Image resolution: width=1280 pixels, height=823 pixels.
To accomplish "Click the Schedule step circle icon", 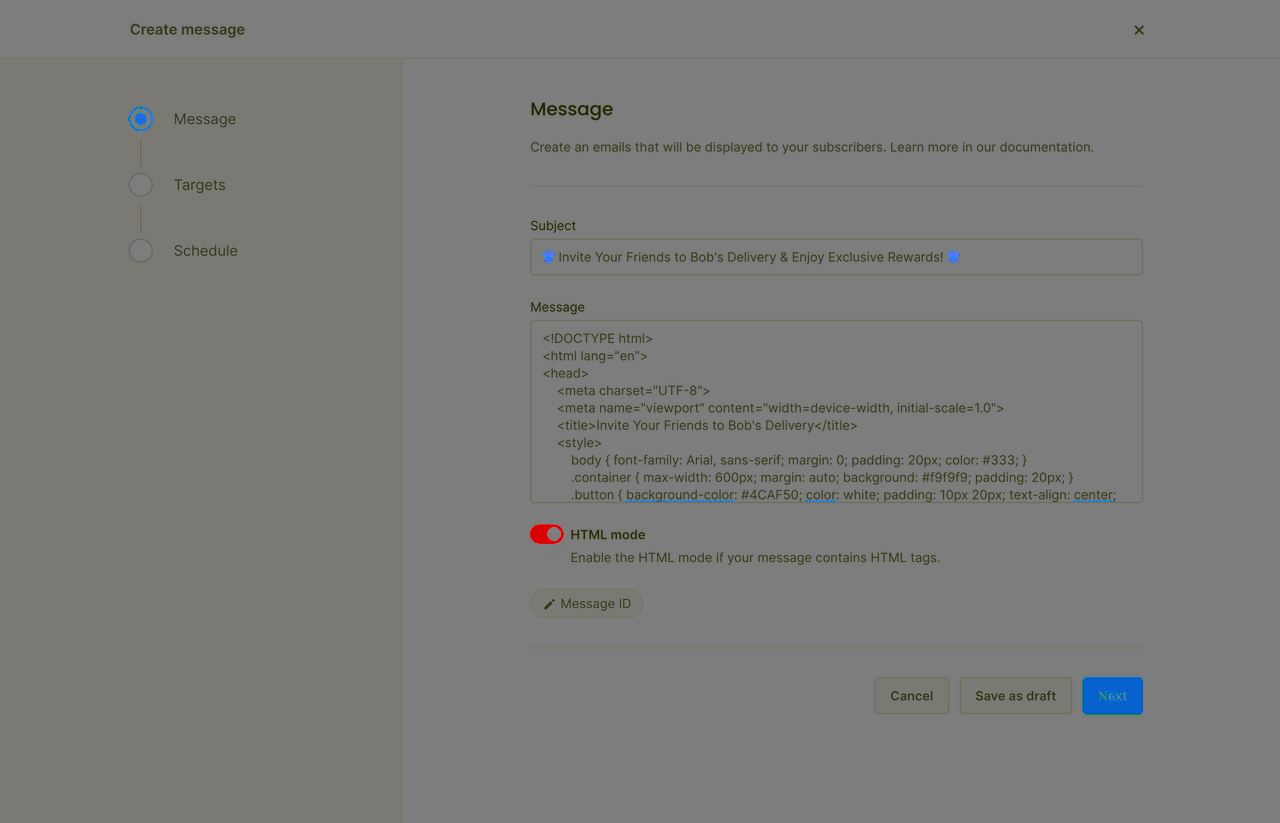I will pos(140,250).
